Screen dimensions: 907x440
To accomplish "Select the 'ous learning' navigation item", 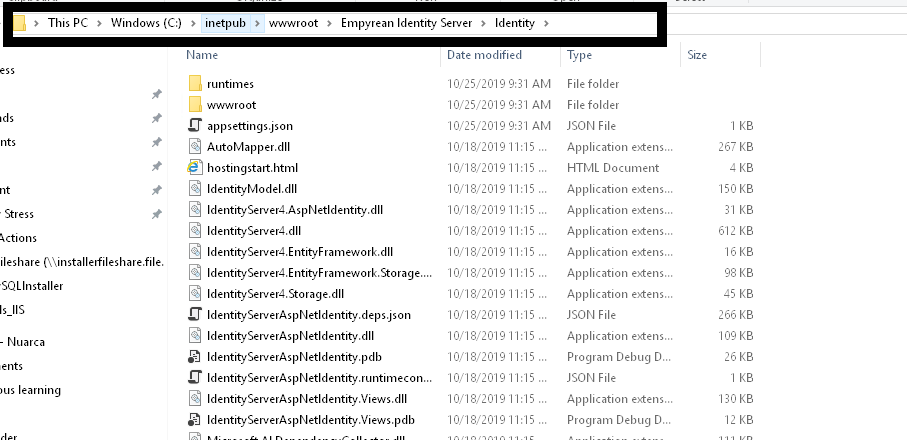I will [x=30, y=390].
